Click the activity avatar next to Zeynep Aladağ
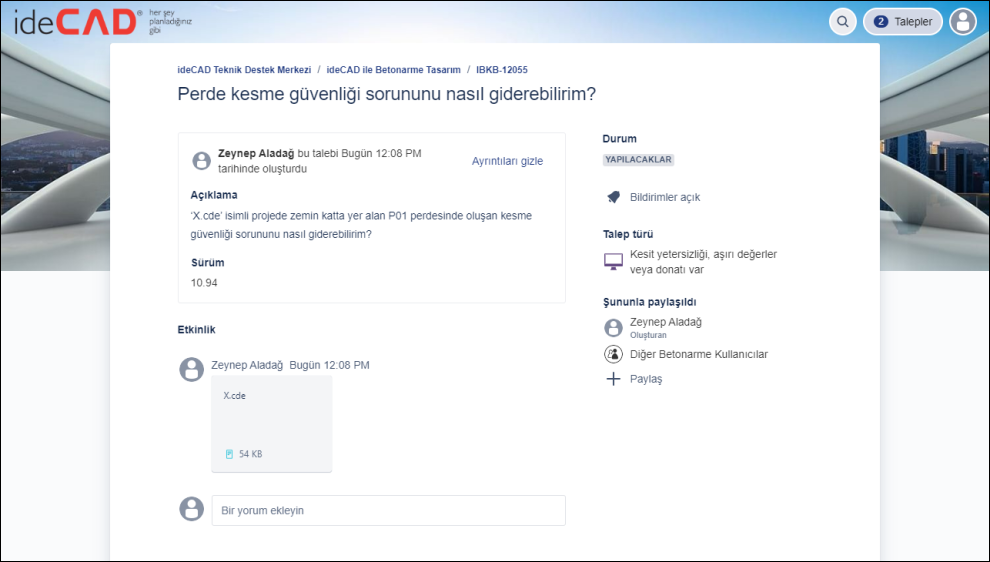Image resolution: width=990 pixels, height=562 pixels. (x=191, y=369)
